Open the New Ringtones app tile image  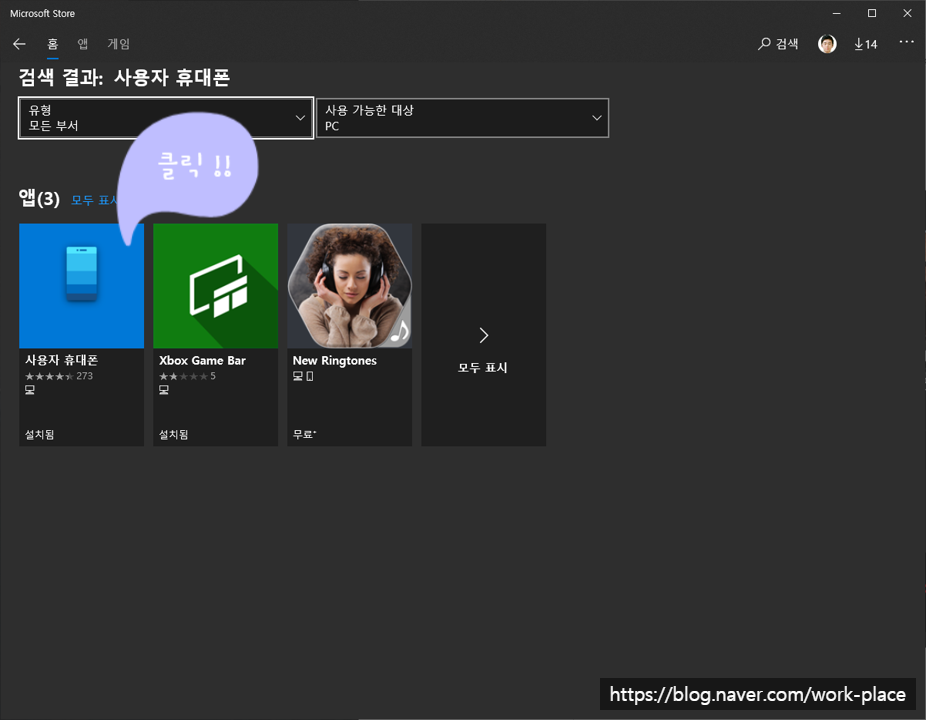coord(350,286)
